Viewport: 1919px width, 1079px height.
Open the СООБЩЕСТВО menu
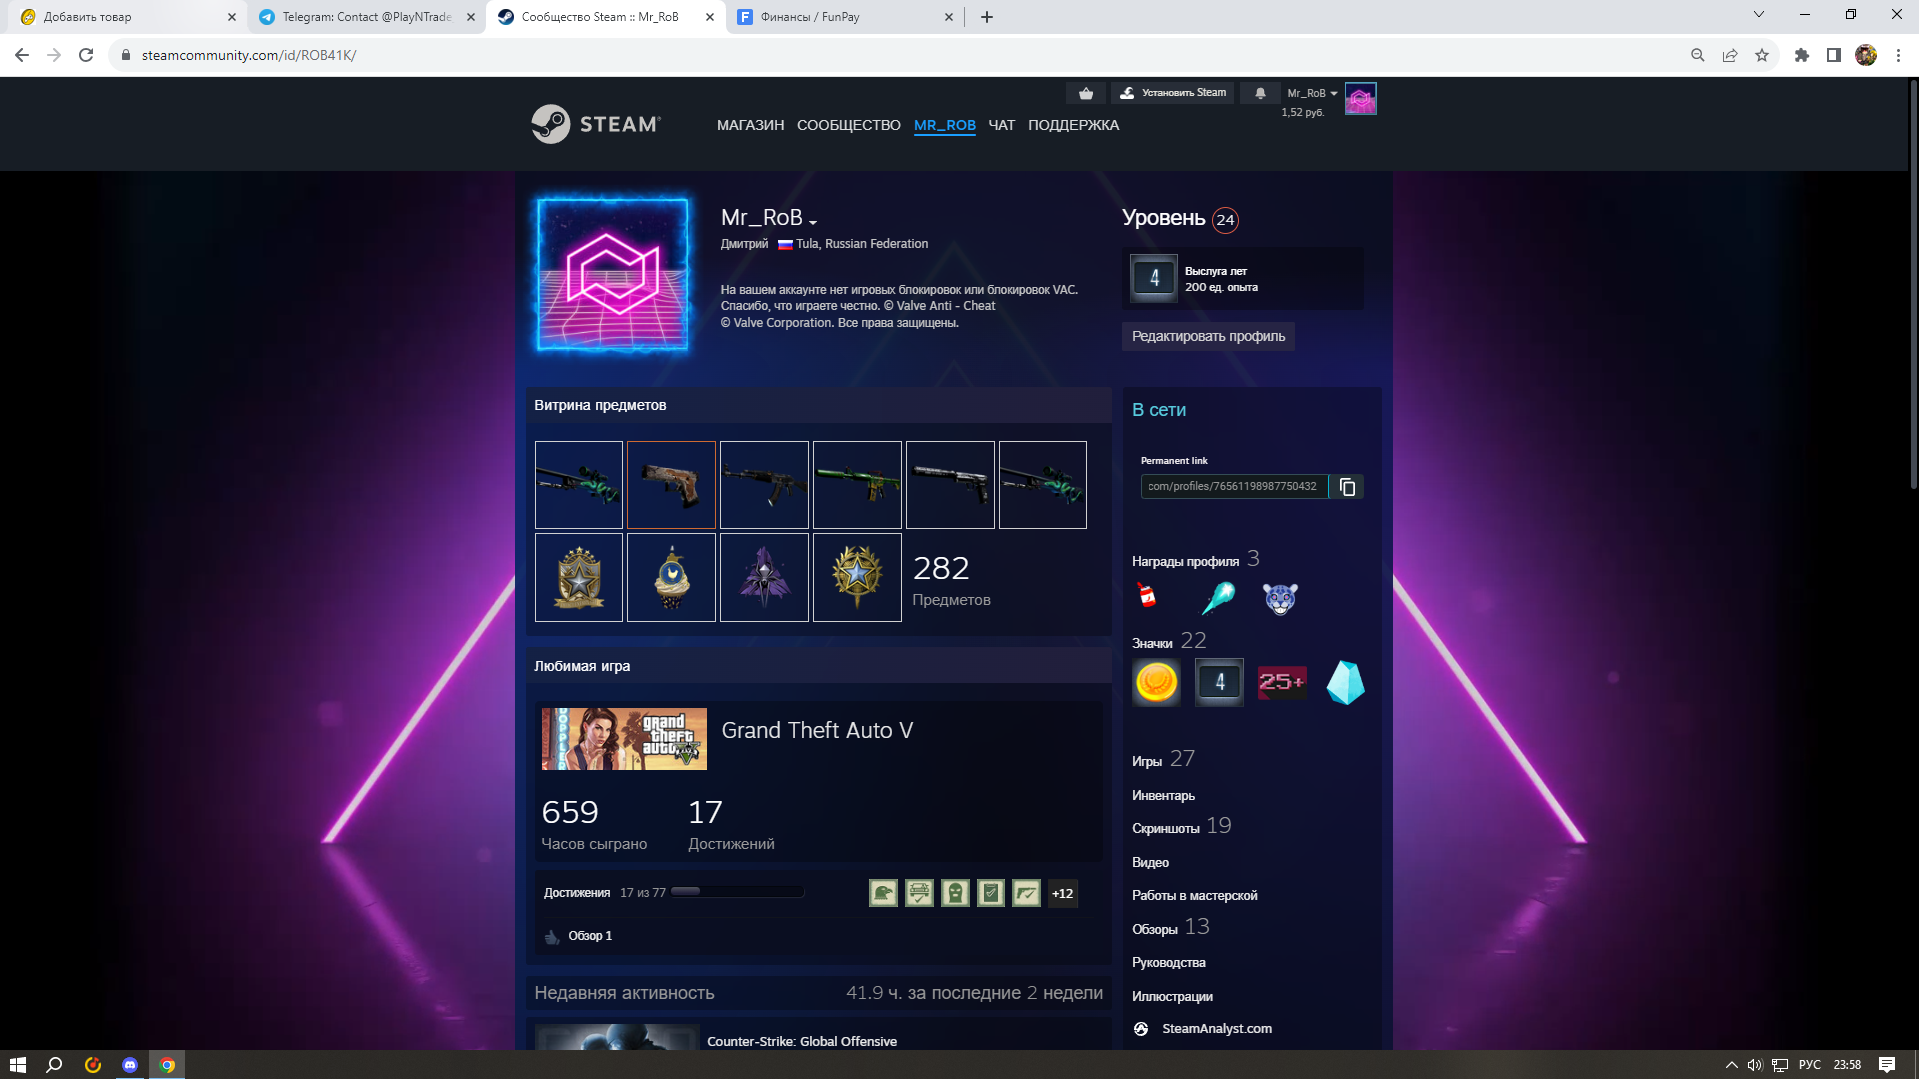coord(848,125)
